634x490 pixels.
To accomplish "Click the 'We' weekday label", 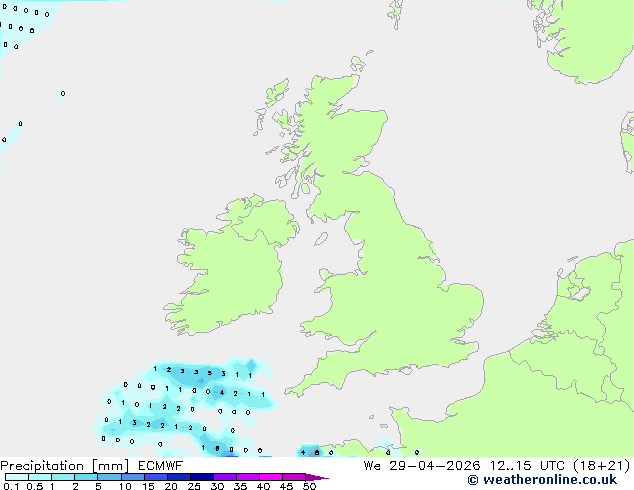I will click(x=372, y=466).
